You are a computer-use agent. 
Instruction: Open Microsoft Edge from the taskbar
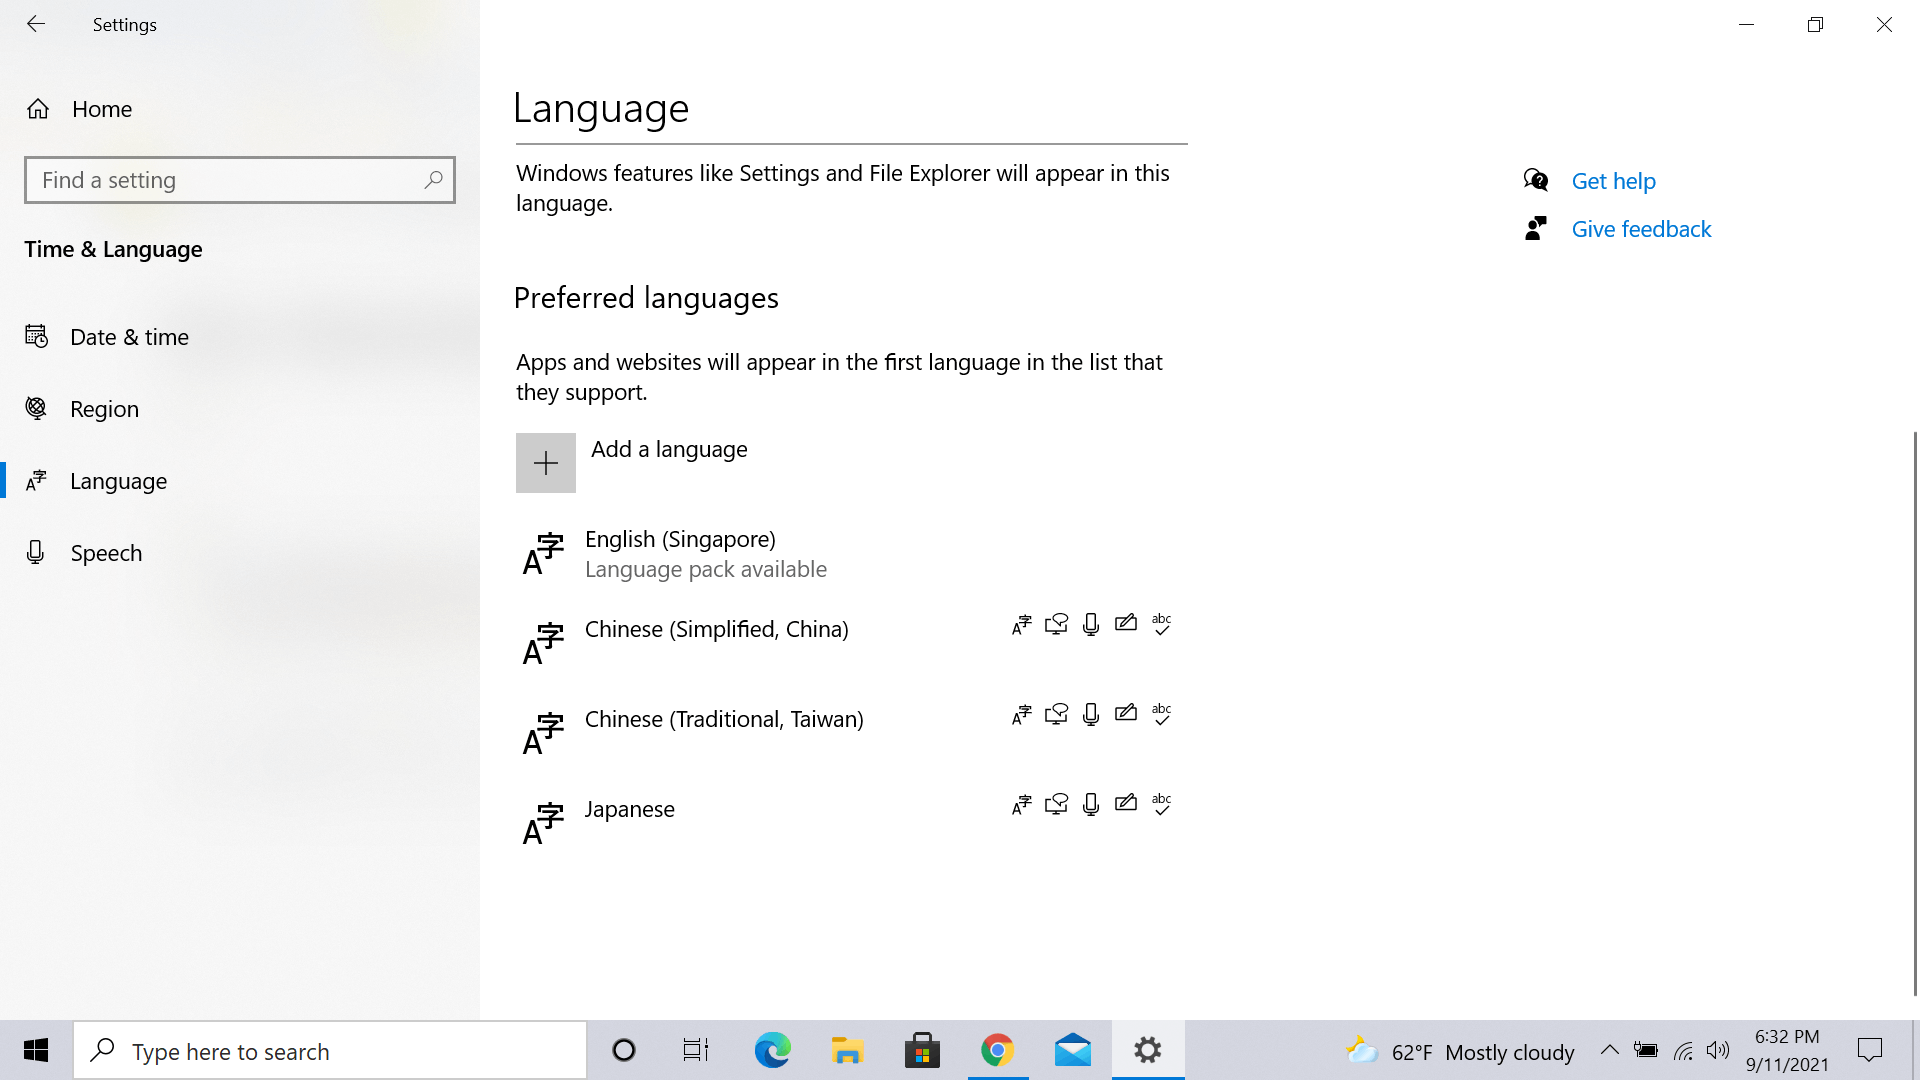pos(772,1051)
